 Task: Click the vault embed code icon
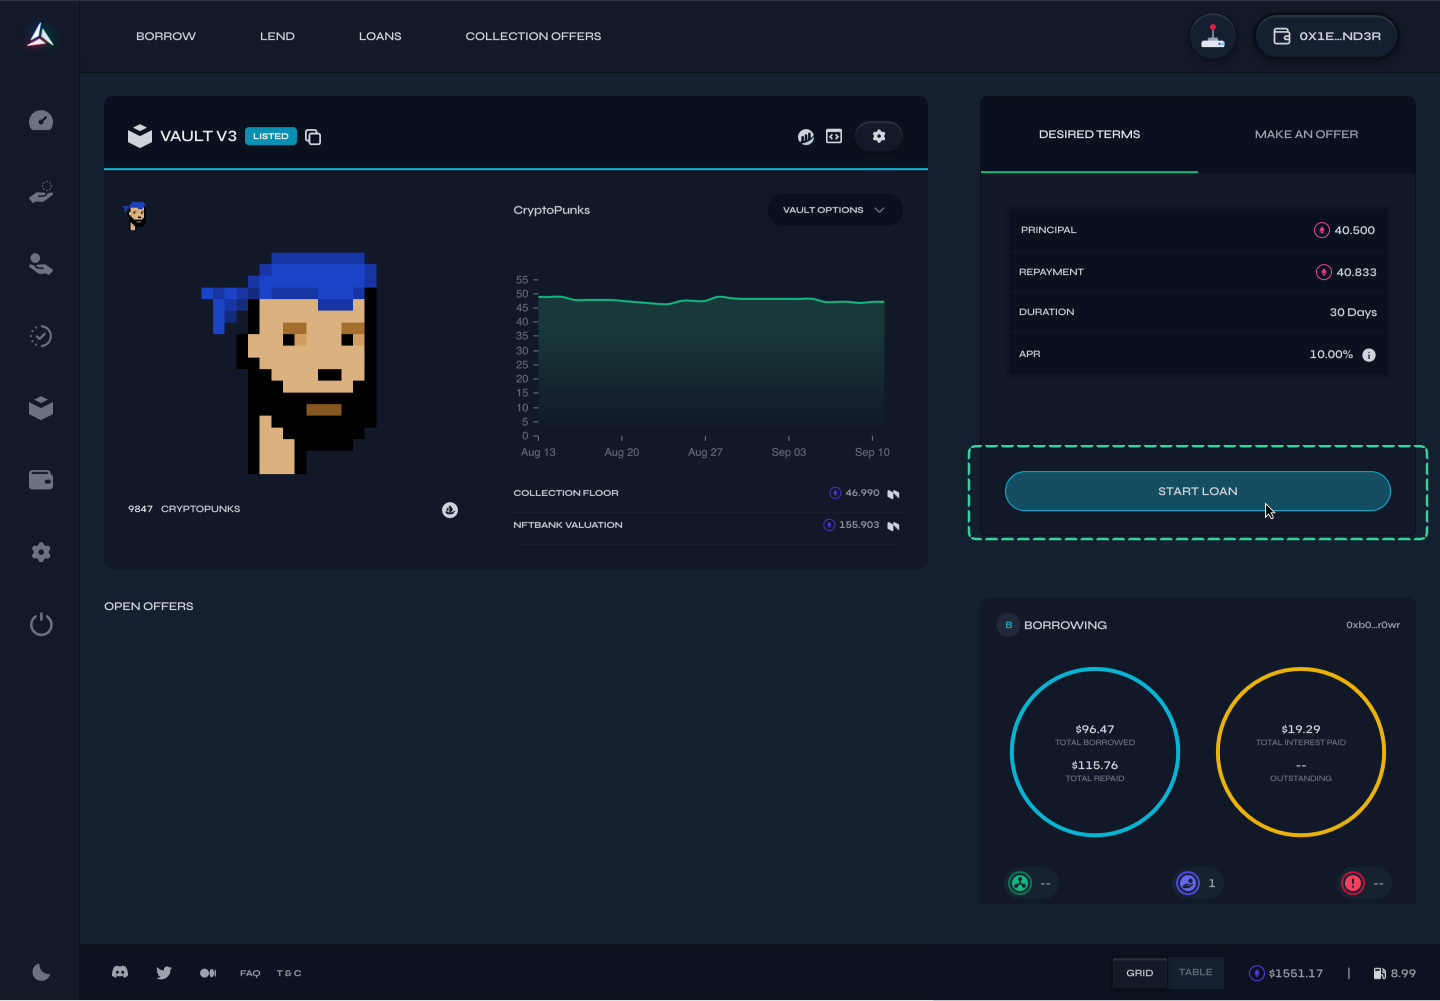click(x=834, y=137)
